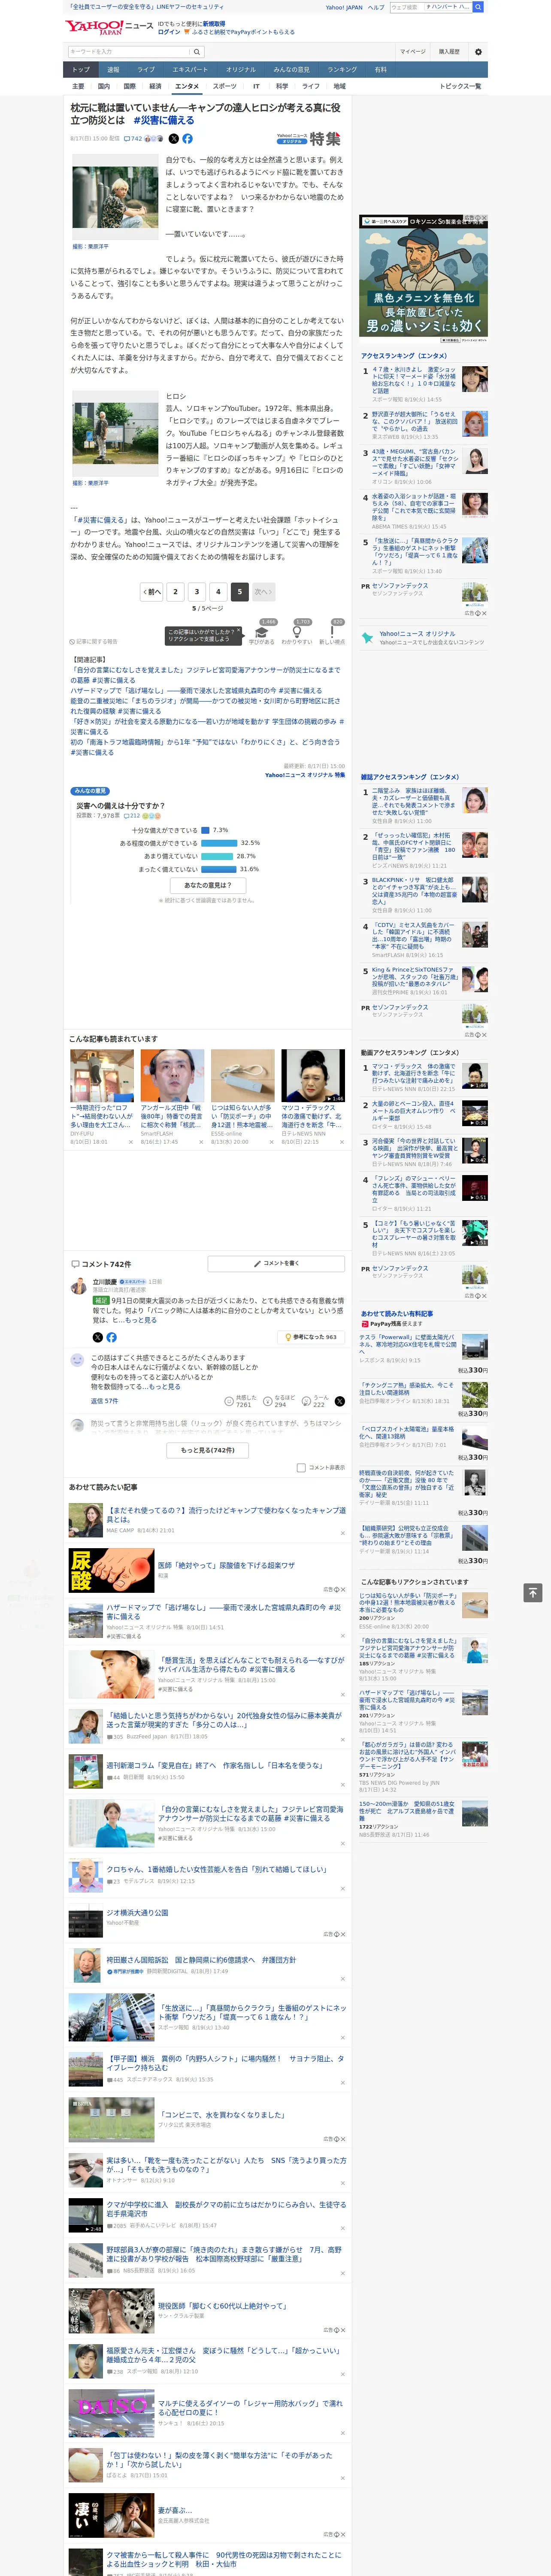Click 記事に関する報告 report icon link
The width and height of the screenshot is (551, 2576).
coord(93,641)
